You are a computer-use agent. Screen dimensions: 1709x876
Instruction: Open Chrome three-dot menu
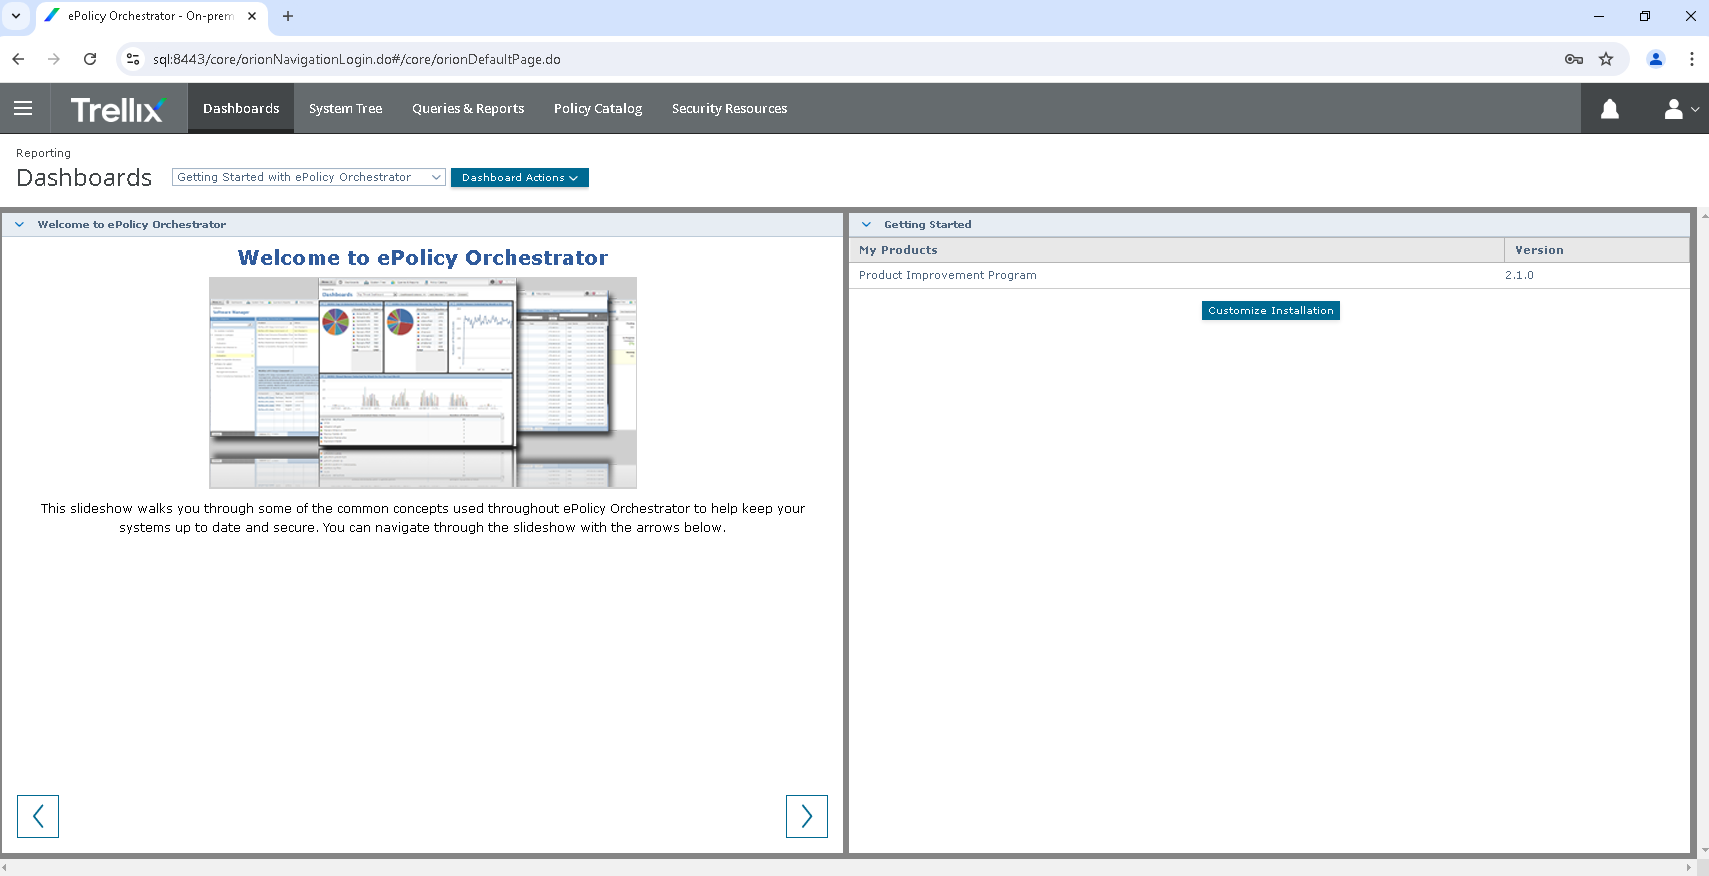[x=1691, y=59]
